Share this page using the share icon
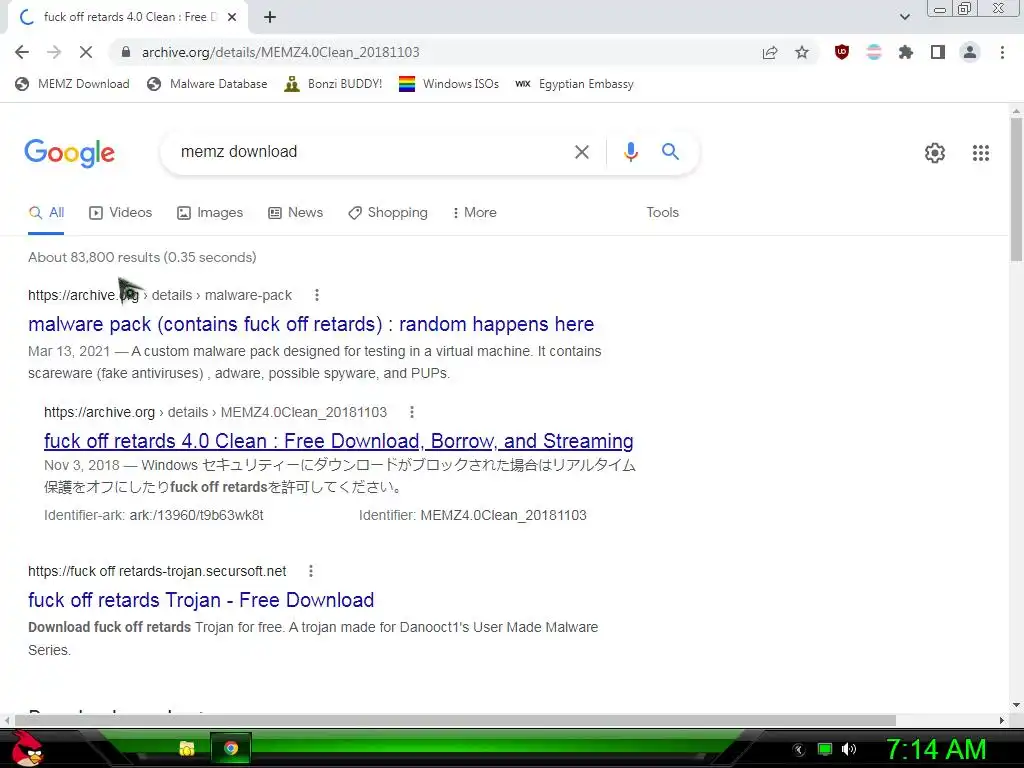This screenshot has width=1024, height=768. click(770, 52)
